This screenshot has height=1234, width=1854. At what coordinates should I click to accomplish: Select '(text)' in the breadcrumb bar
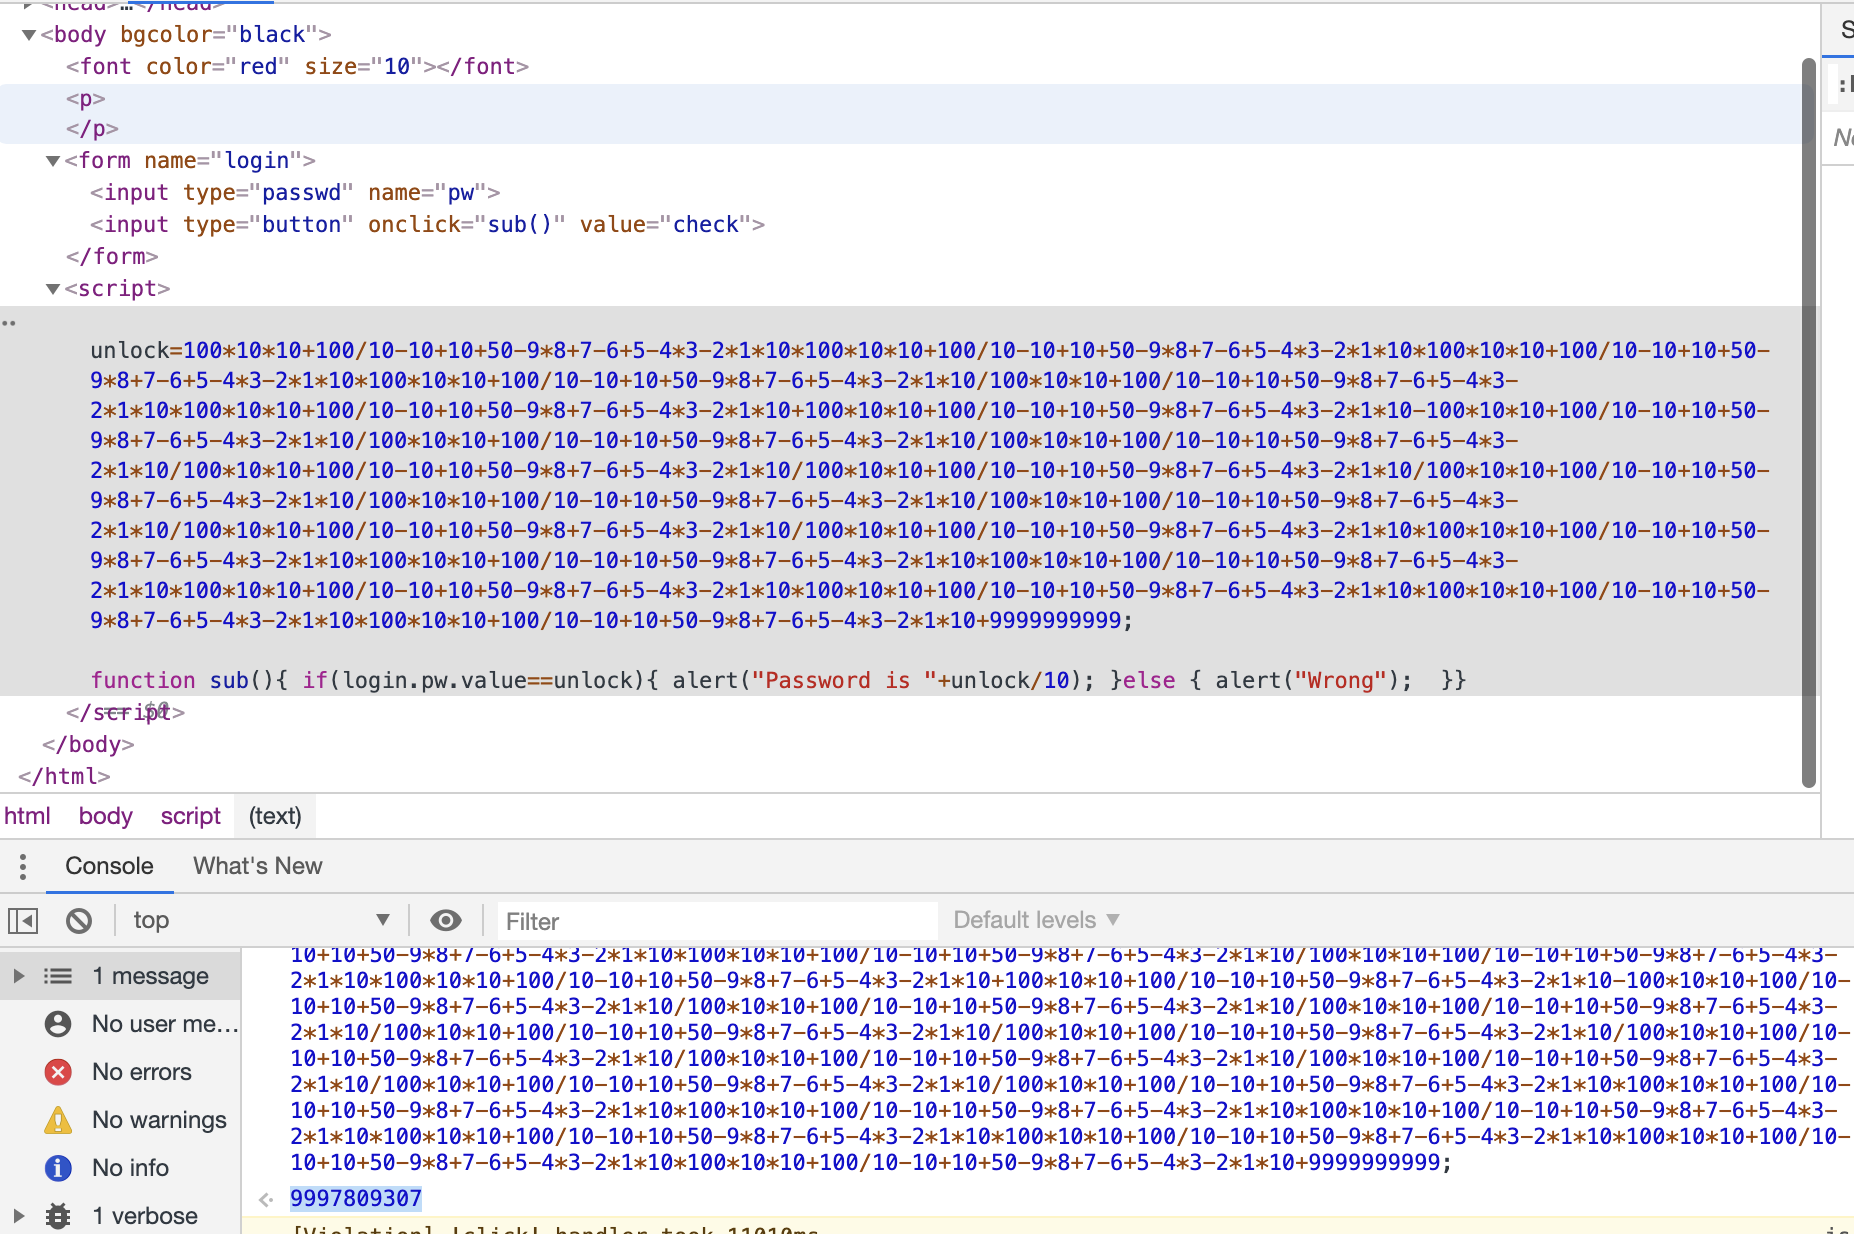275,816
